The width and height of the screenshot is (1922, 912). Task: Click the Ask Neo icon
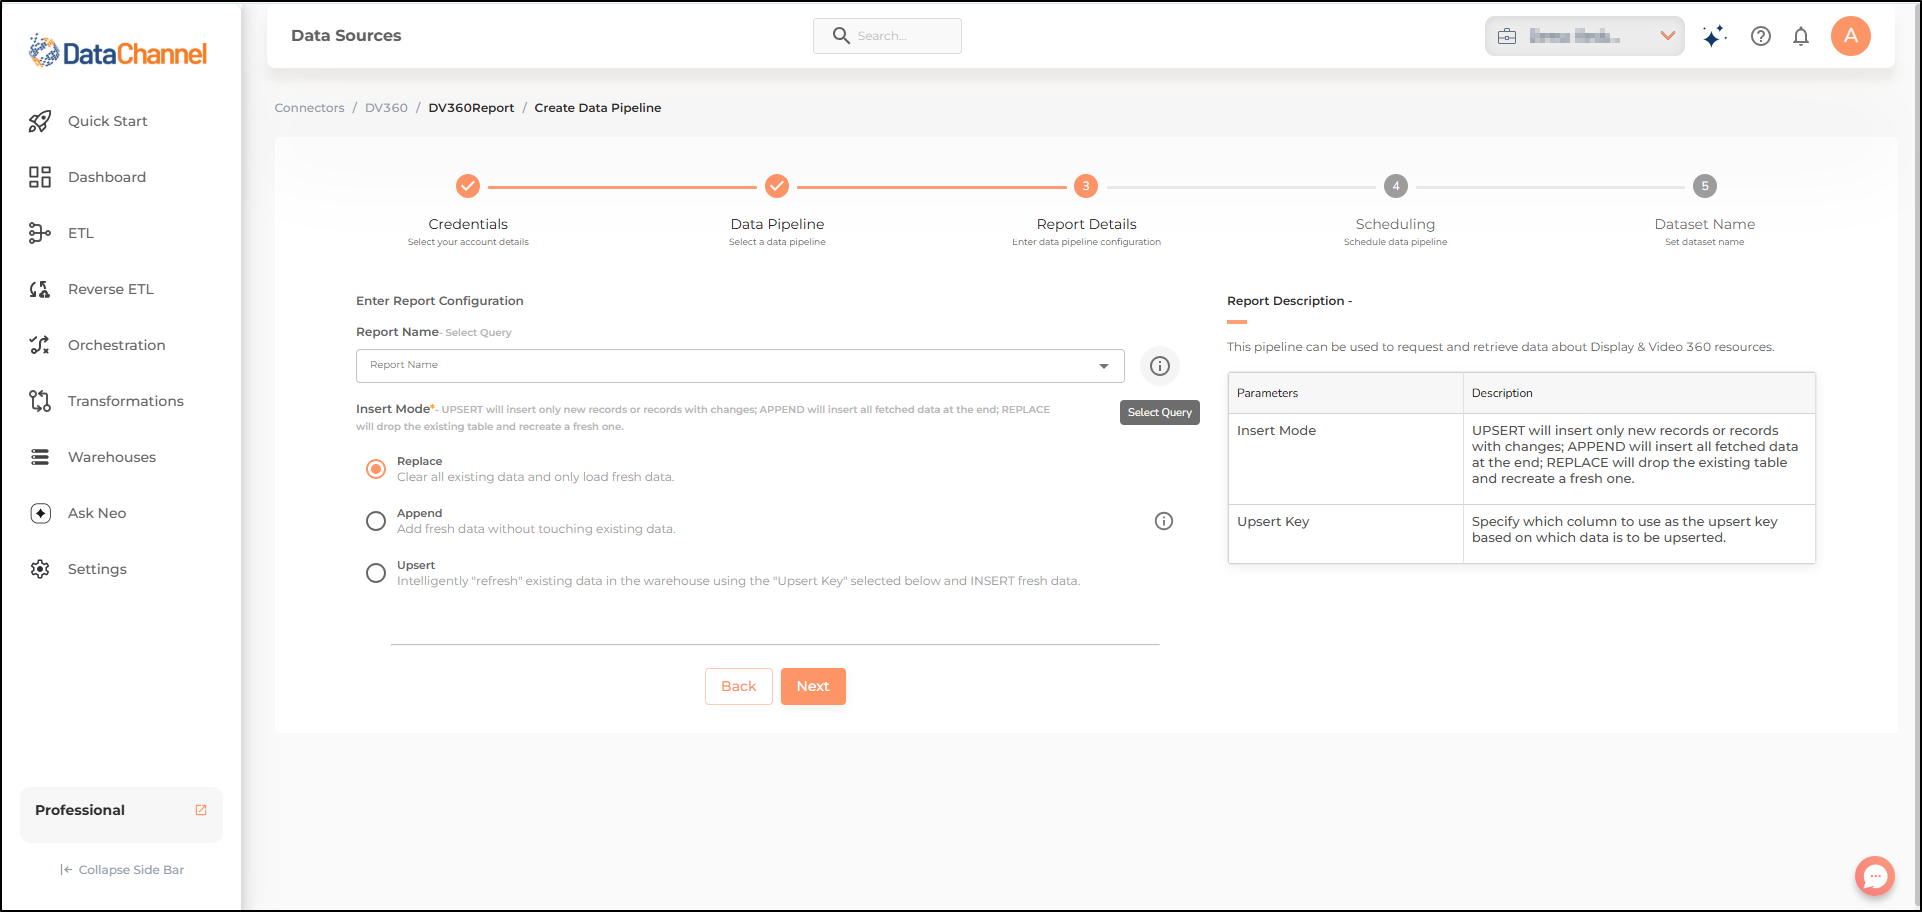(x=40, y=513)
